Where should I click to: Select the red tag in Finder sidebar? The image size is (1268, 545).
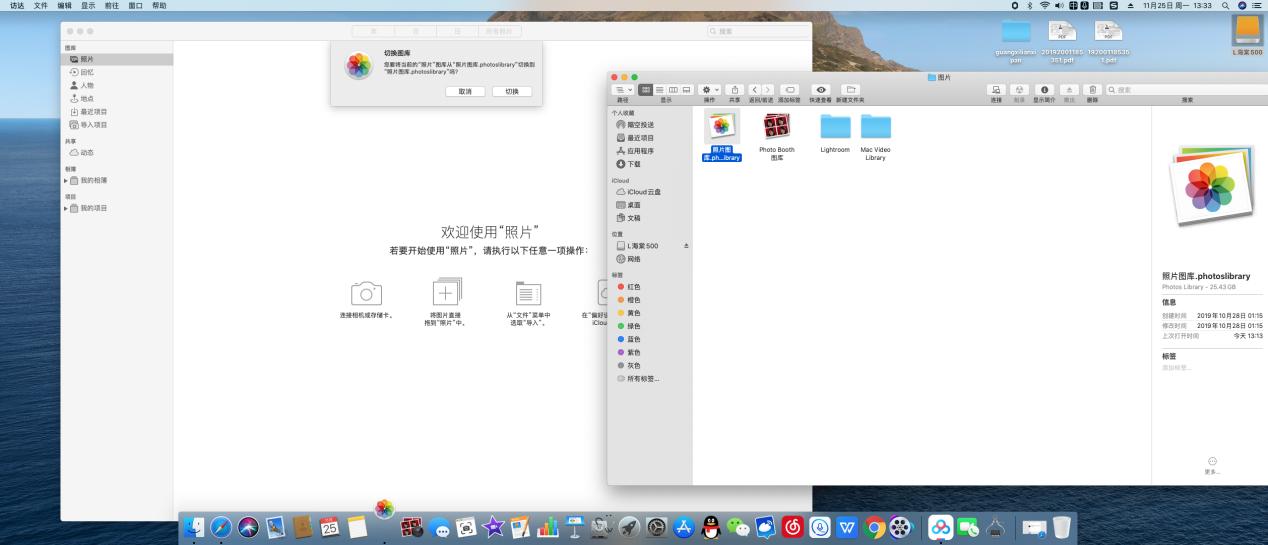coord(633,287)
